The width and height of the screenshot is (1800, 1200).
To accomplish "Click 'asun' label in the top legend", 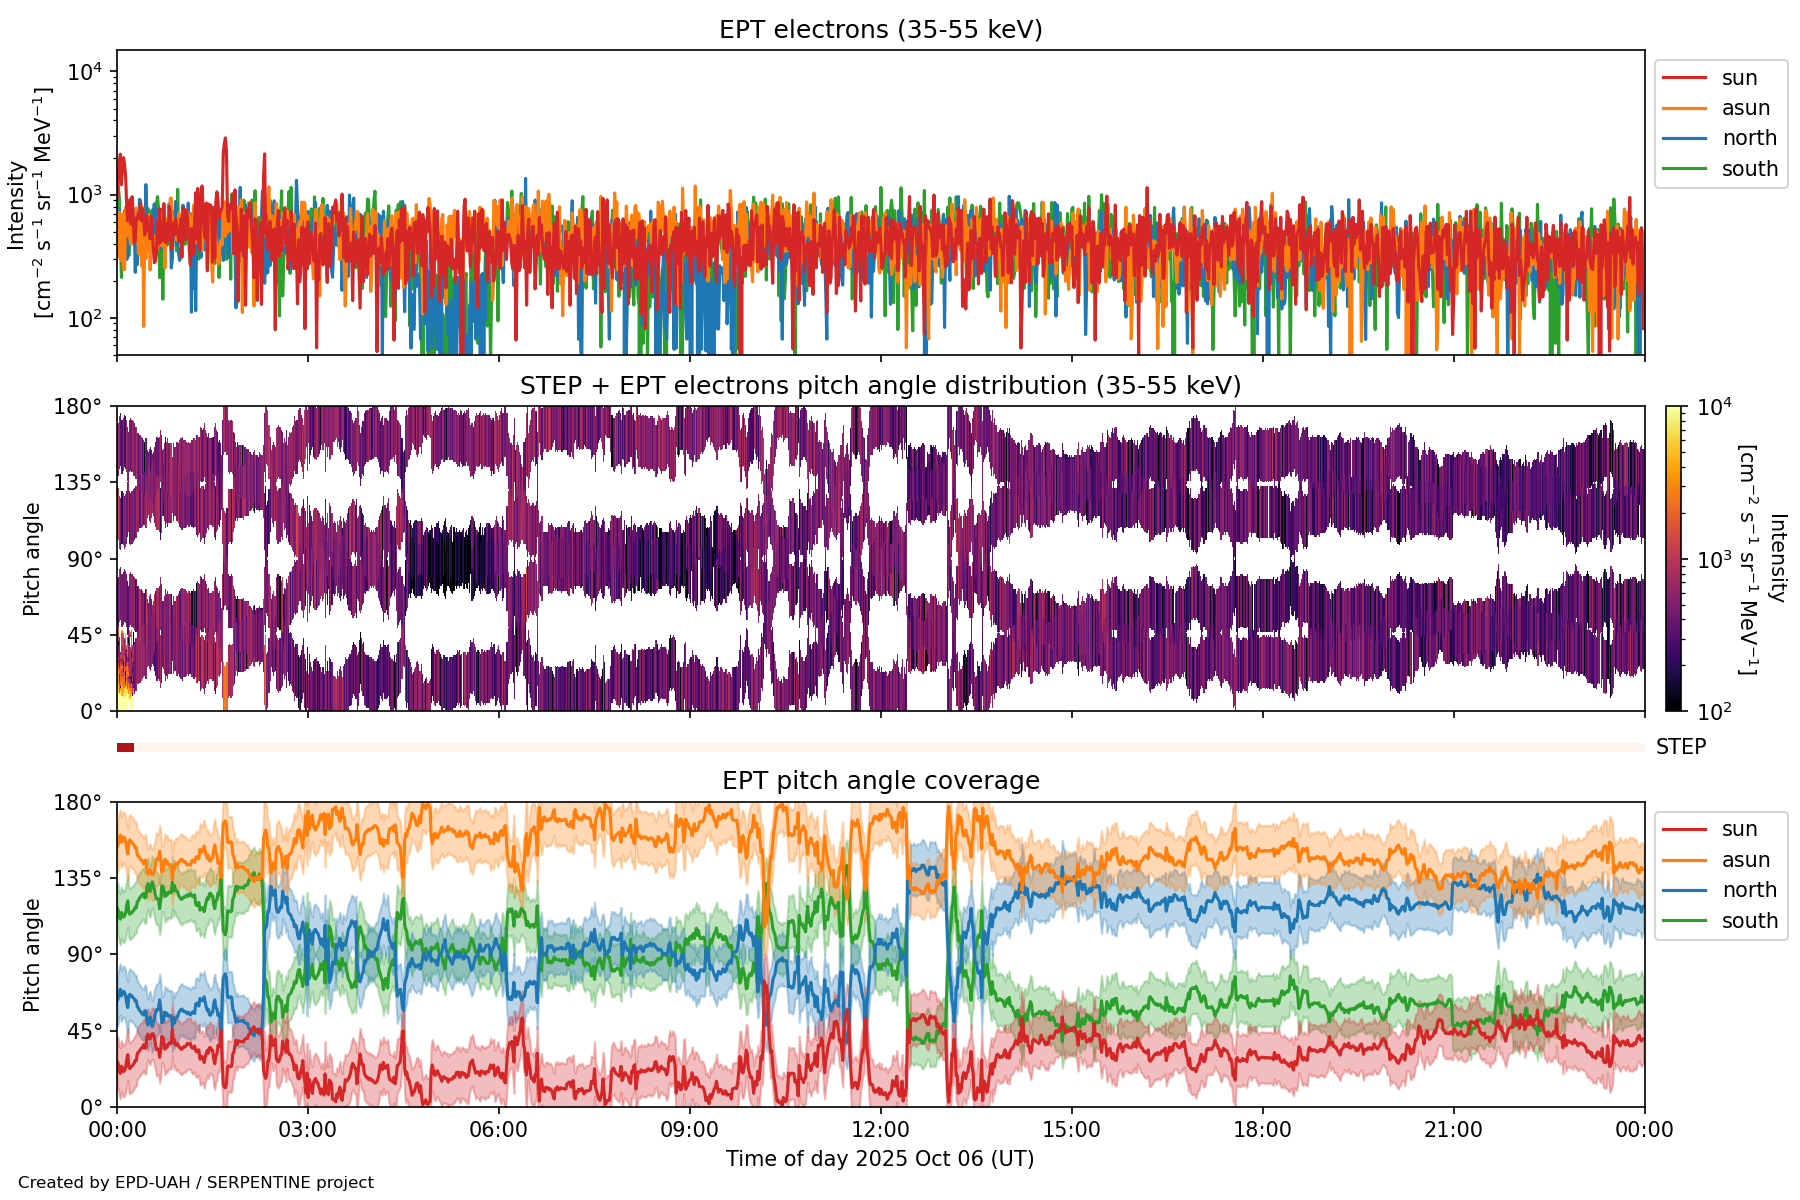I will [x=1745, y=108].
